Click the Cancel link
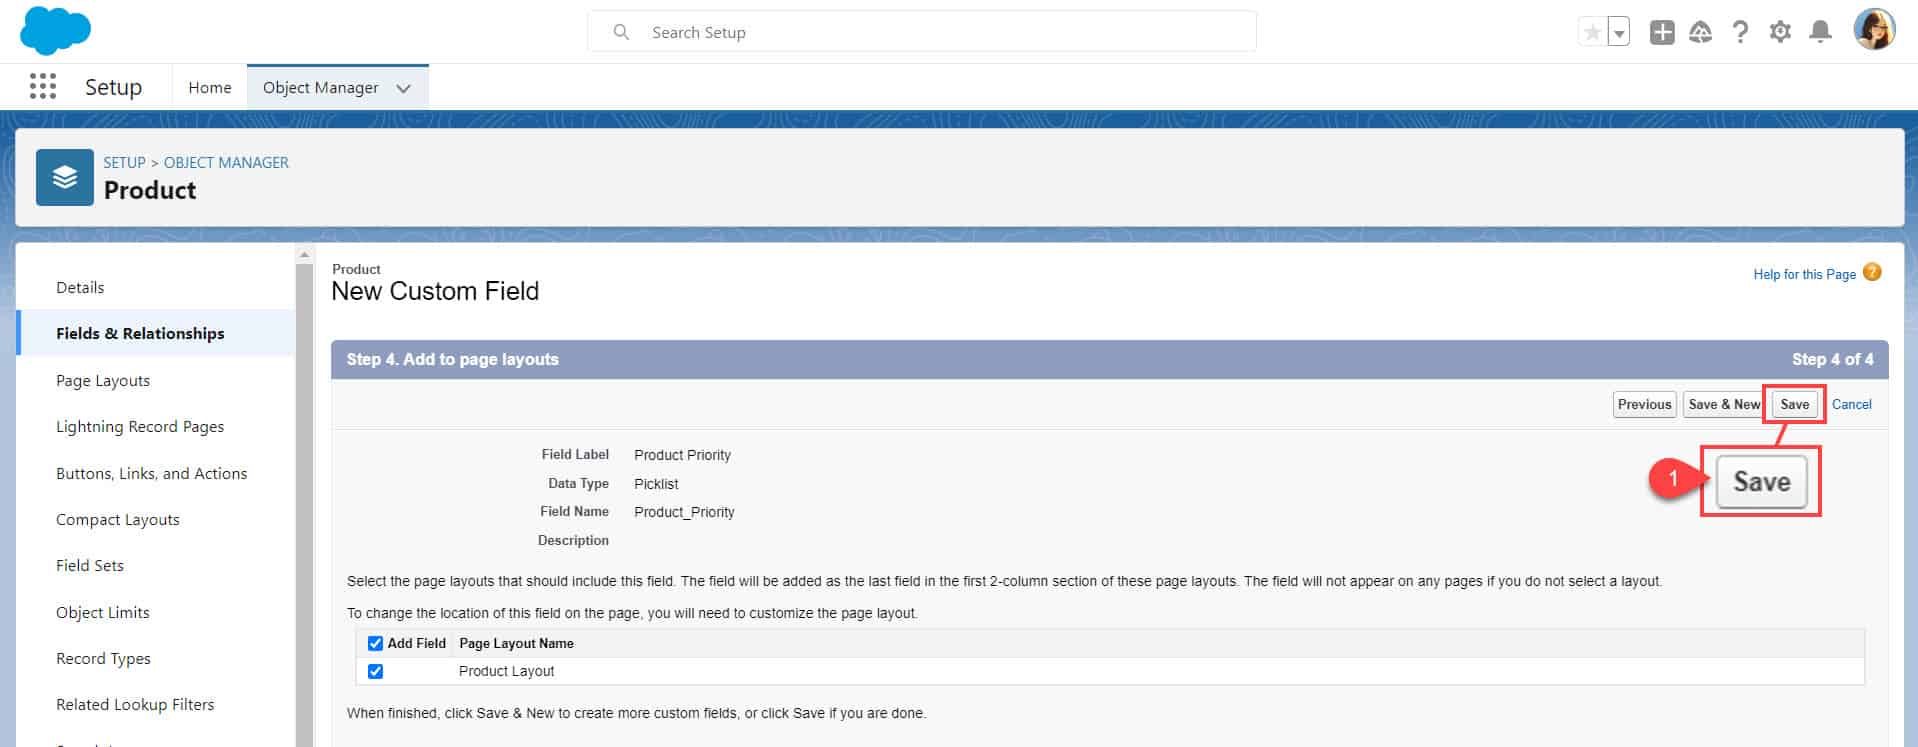Image resolution: width=1918 pixels, height=747 pixels. click(1851, 404)
